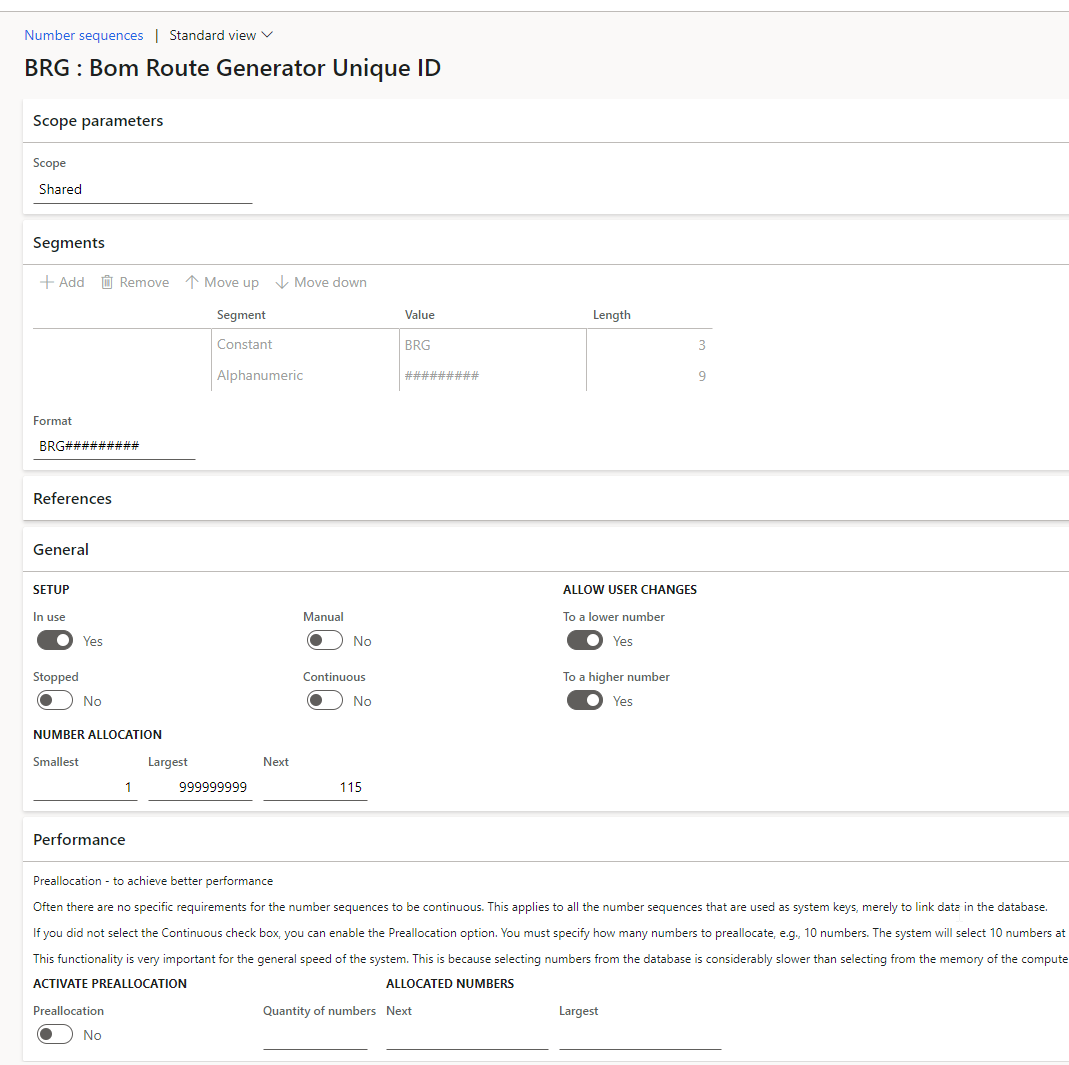The height and width of the screenshot is (1065, 1069).
Task: Open the Standard view dropdown
Action: click(x=221, y=35)
